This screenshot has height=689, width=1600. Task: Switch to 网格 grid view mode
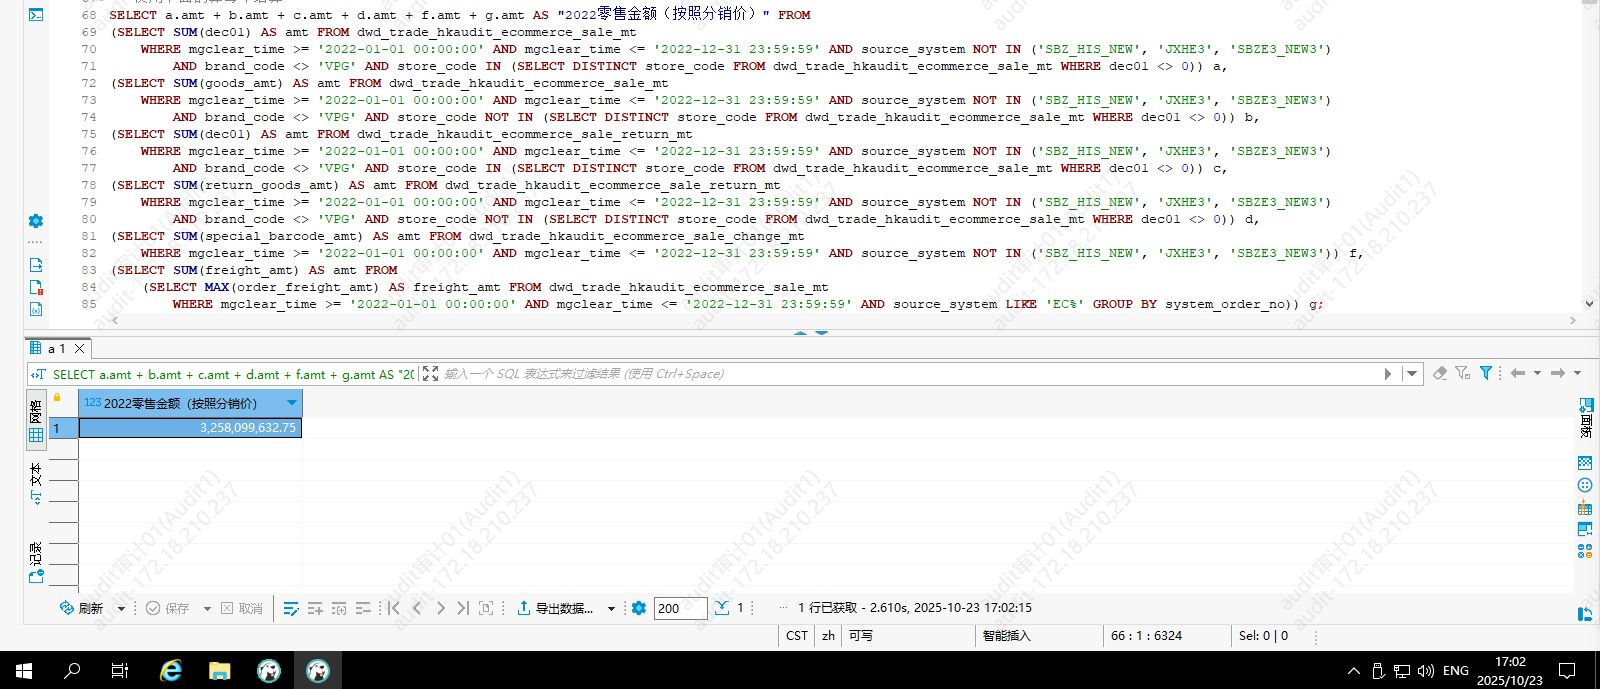tap(36, 420)
